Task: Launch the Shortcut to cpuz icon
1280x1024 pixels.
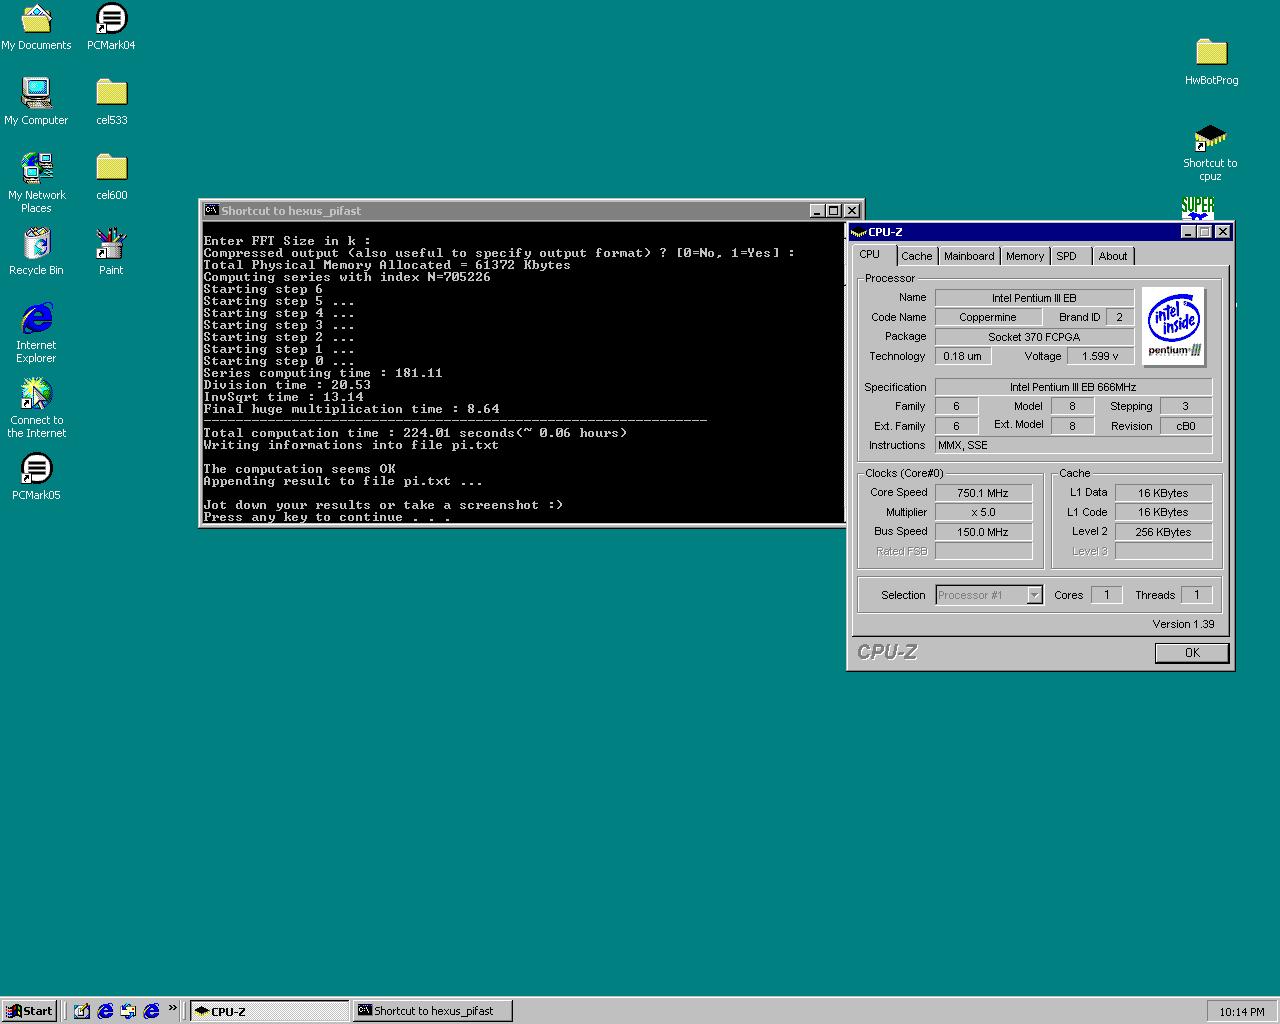Action: [1211, 152]
